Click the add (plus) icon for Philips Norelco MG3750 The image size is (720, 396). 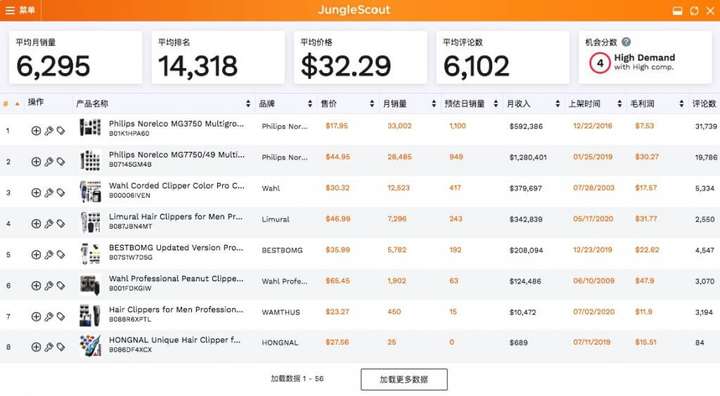(36, 131)
